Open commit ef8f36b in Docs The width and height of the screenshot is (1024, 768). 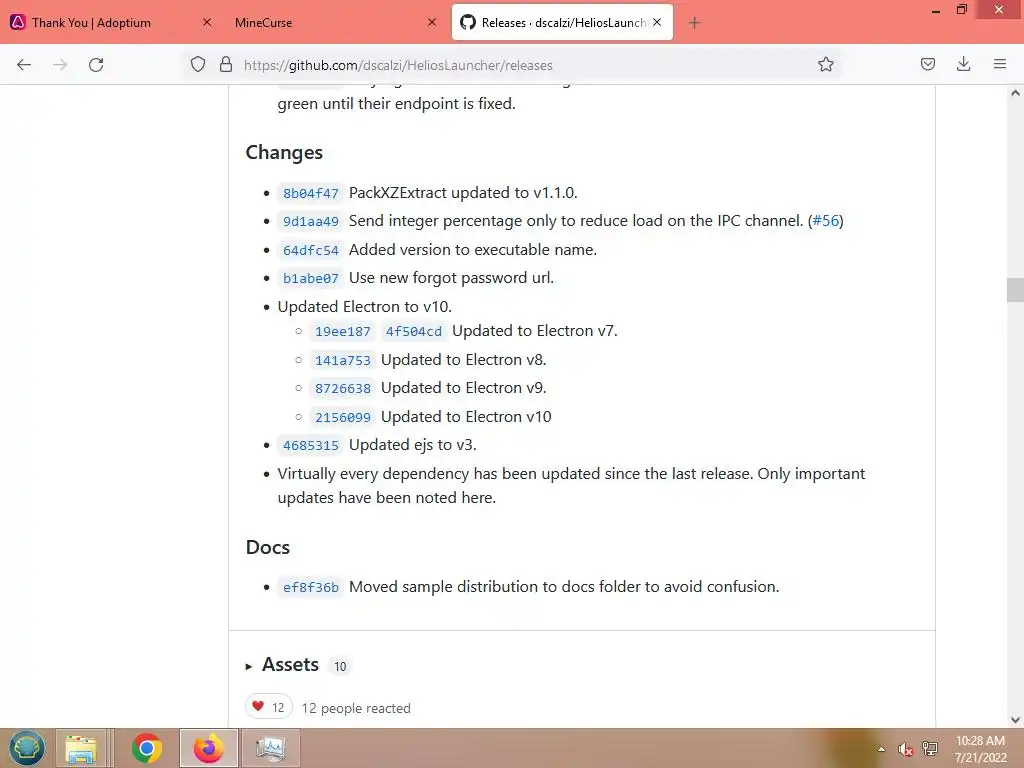(311, 587)
